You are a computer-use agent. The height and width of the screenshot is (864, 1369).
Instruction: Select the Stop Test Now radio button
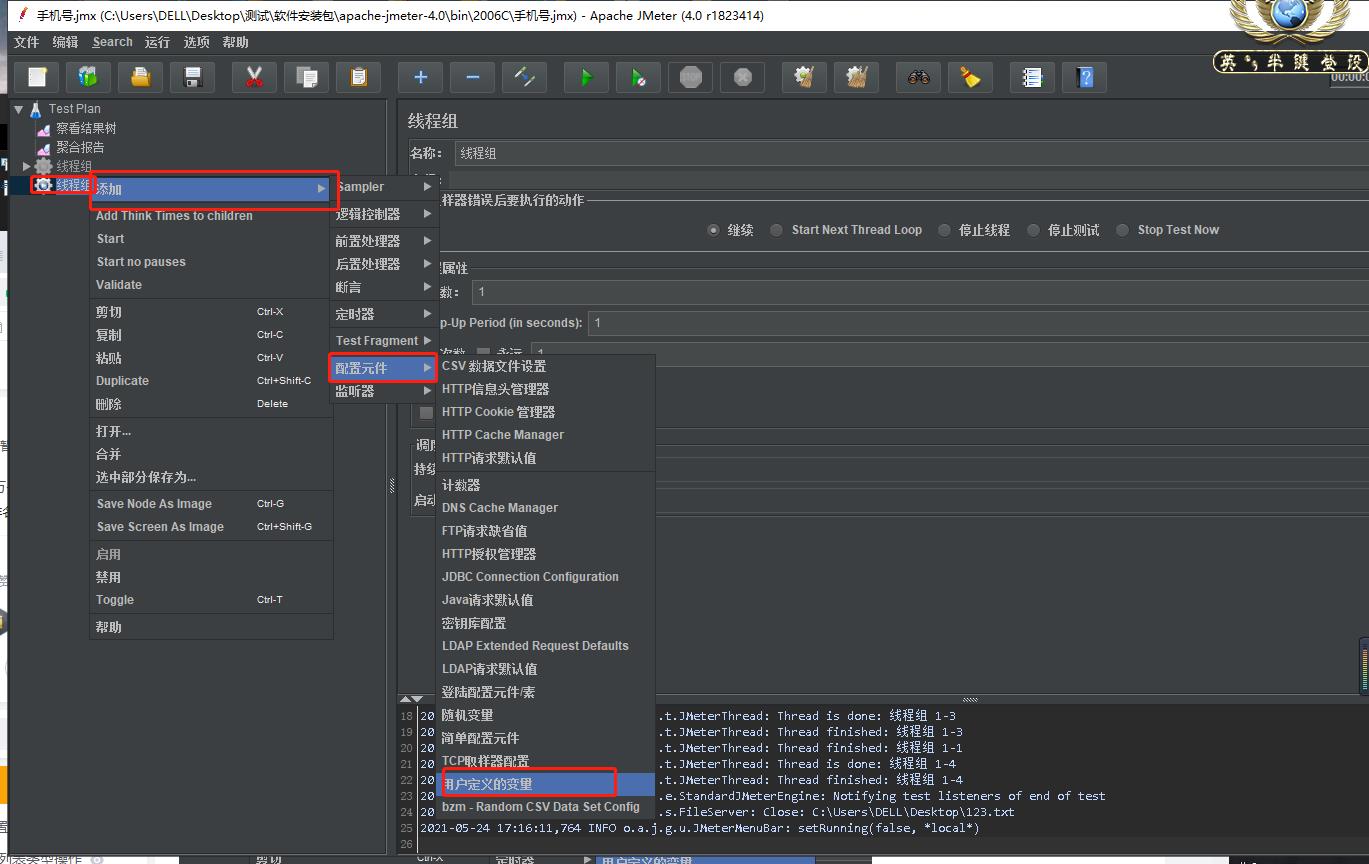(x=1122, y=230)
